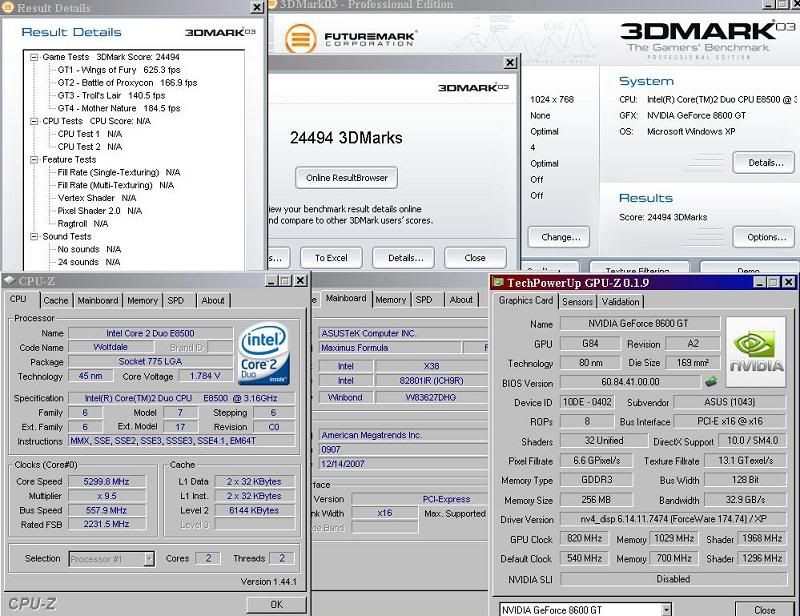Click the System Details button in 3DMark03

(x=765, y=163)
